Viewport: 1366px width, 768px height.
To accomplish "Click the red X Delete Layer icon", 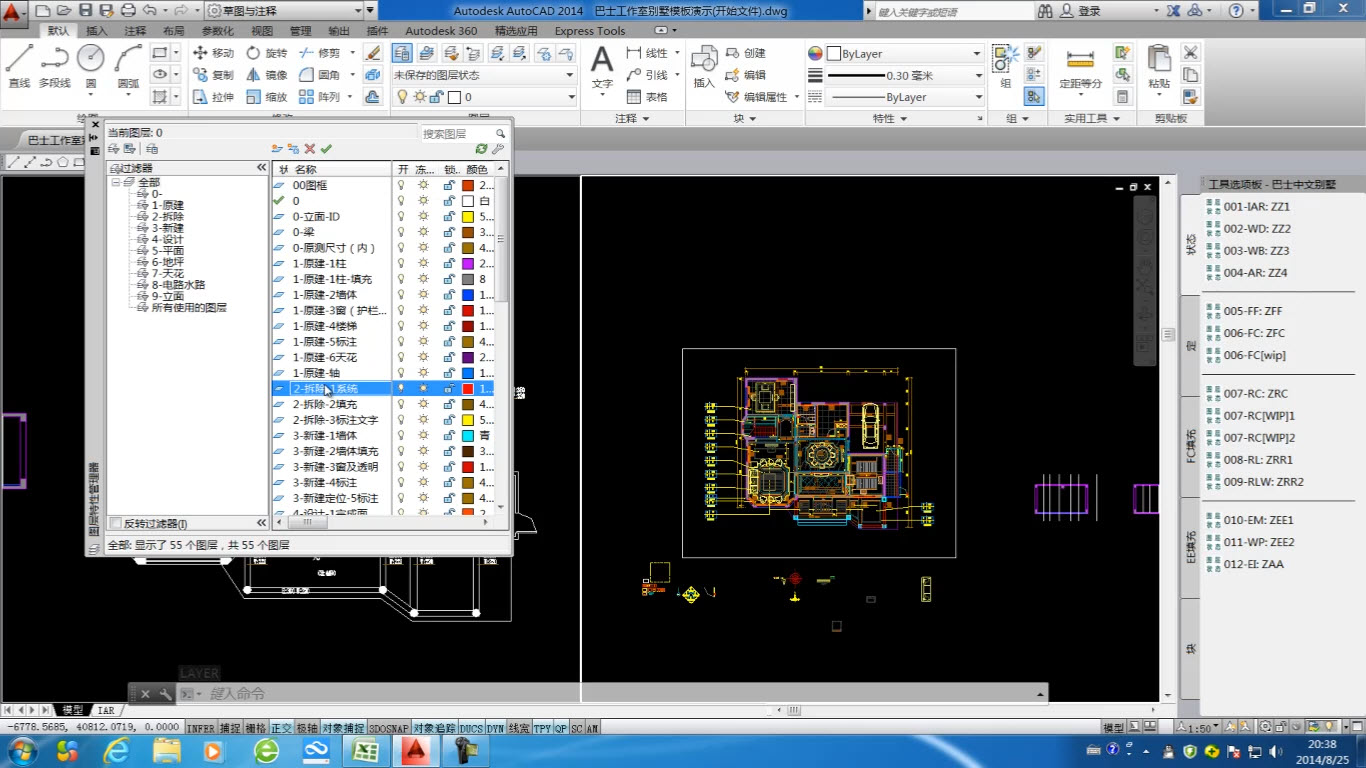I will pos(310,149).
